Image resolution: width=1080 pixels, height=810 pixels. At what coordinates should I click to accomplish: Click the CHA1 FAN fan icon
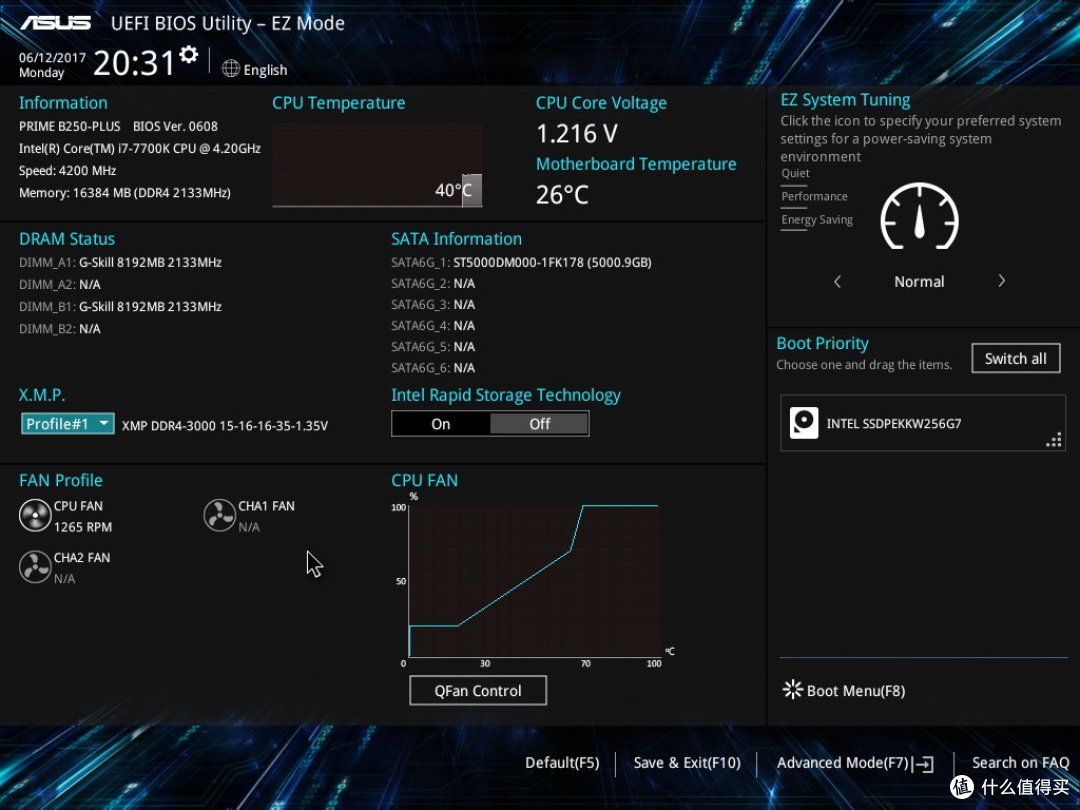pyautogui.click(x=220, y=516)
